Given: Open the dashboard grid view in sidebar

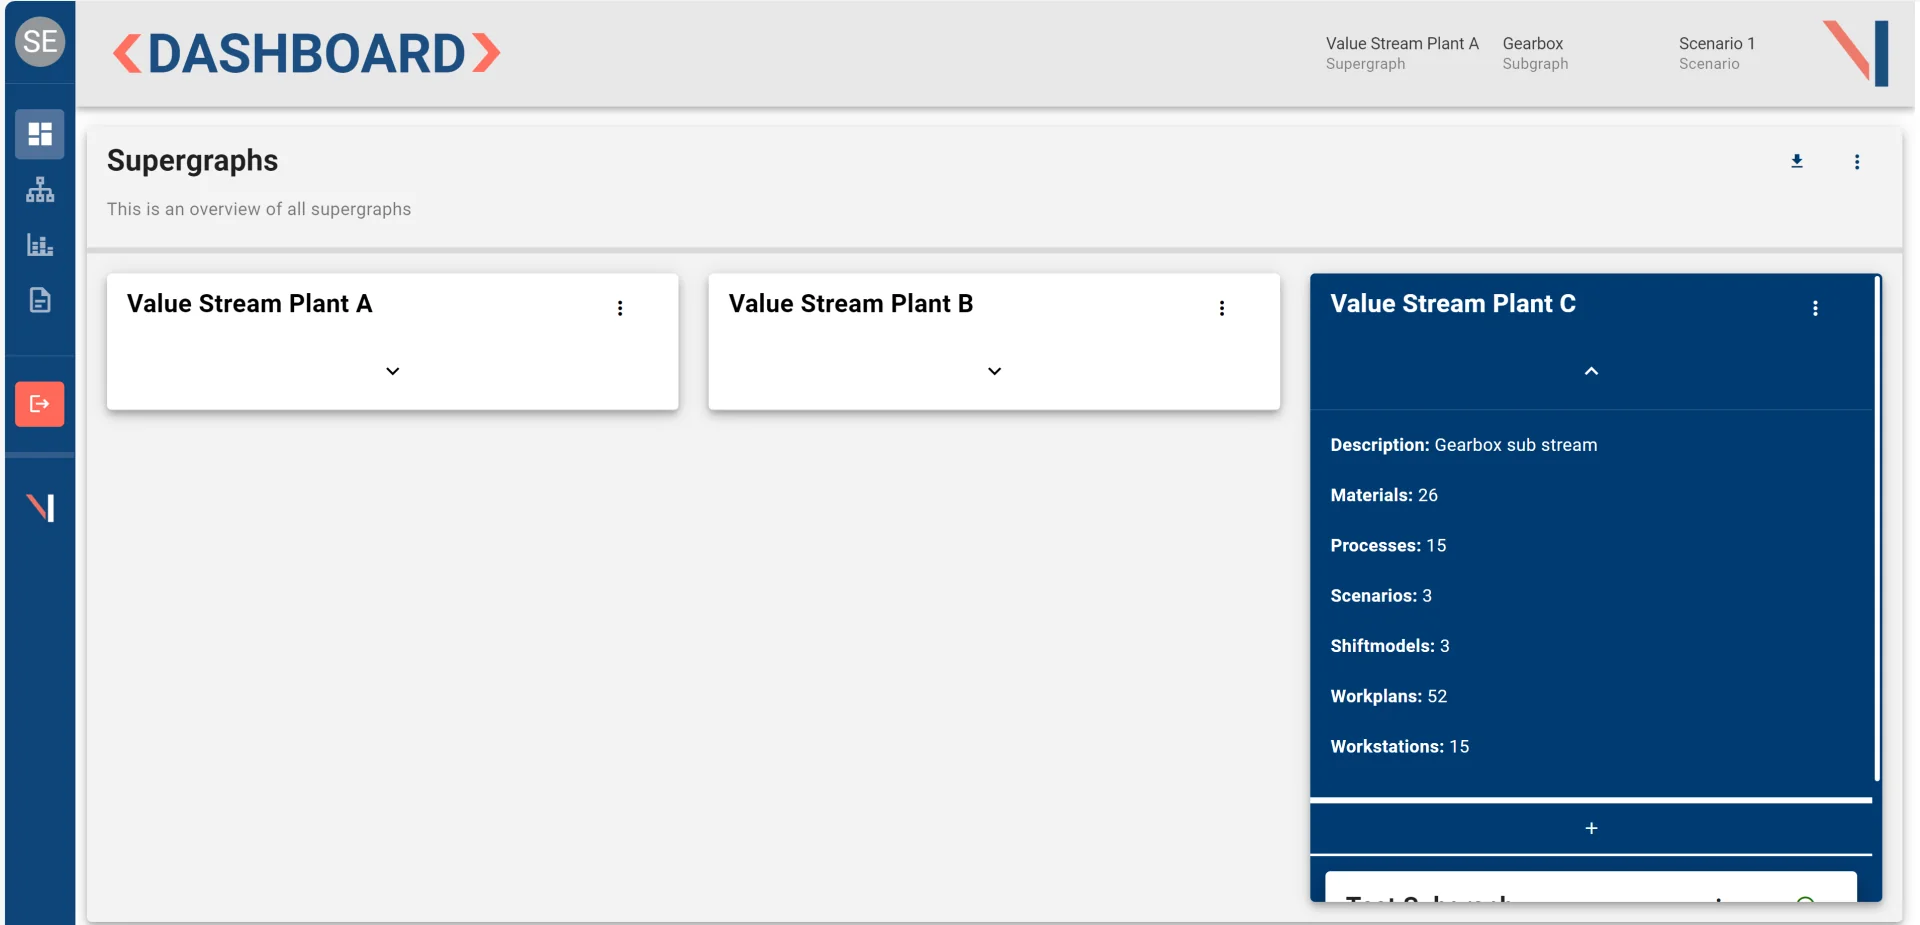Looking at the screenshot, I should pyautogui.click(x=40, y=134).
